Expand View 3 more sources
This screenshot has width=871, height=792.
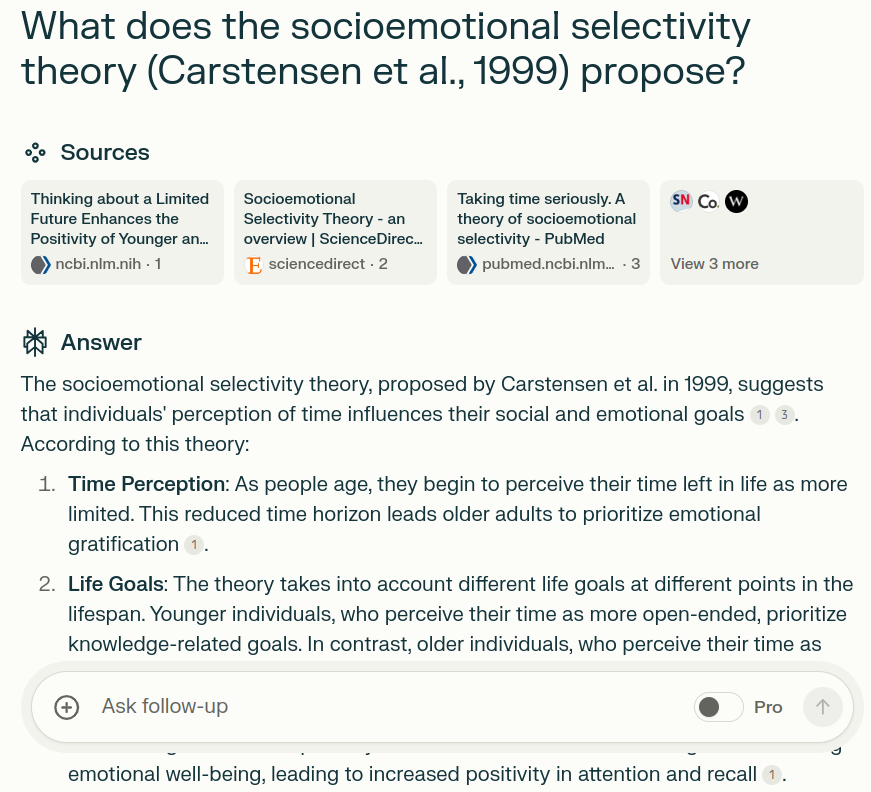[714, 264]
